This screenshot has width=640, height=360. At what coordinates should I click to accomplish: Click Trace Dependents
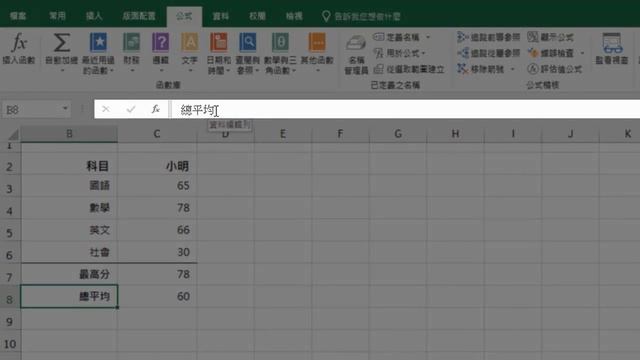tap(489, 53)
